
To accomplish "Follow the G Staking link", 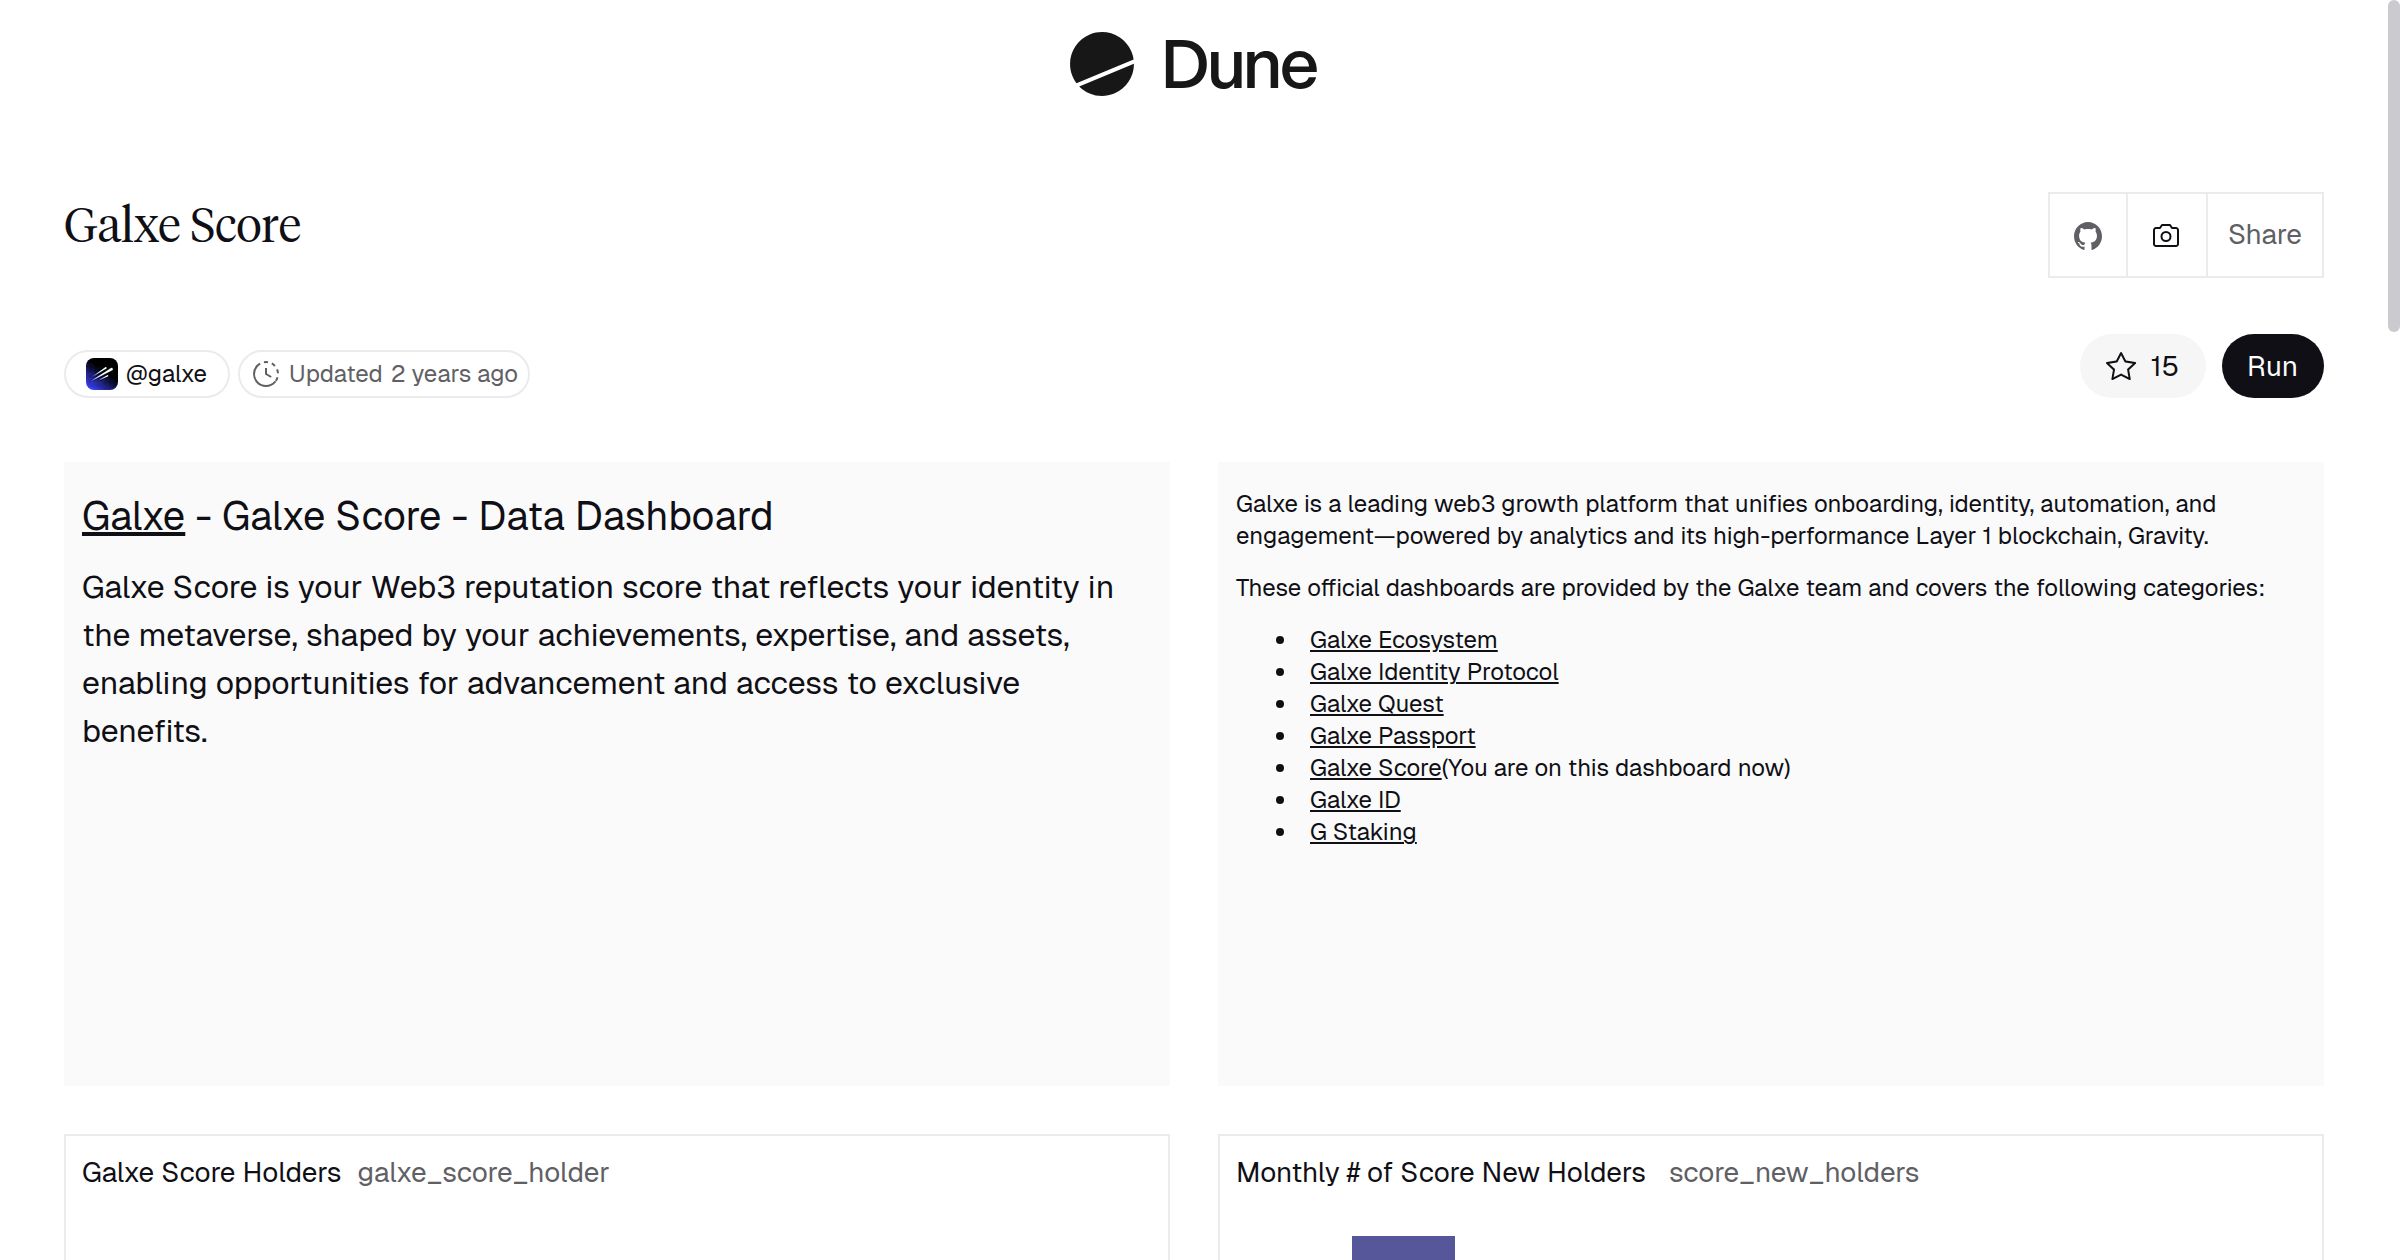I will point(1362,832).
